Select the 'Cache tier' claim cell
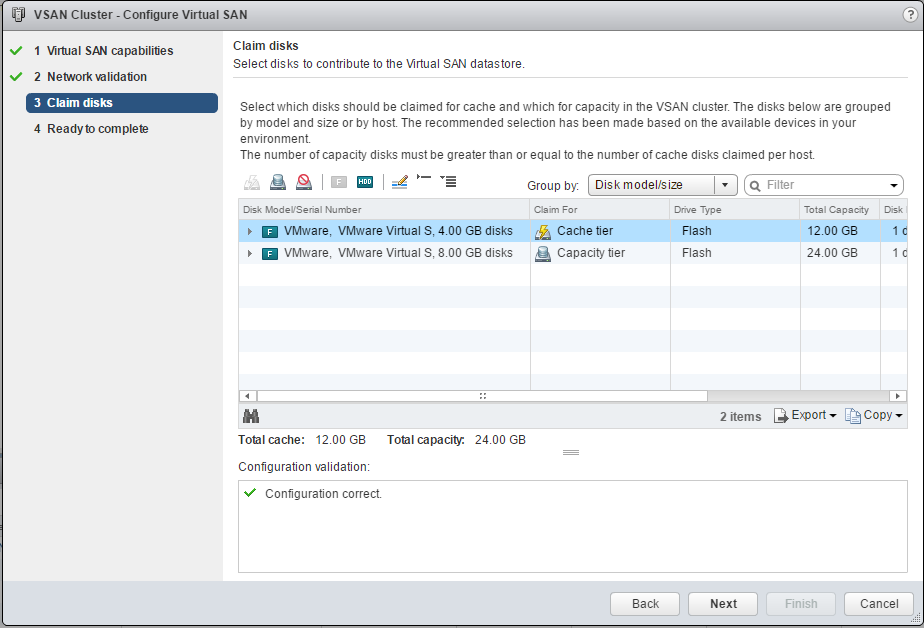This screenshot has height=628, width=924. coord(600,231)
